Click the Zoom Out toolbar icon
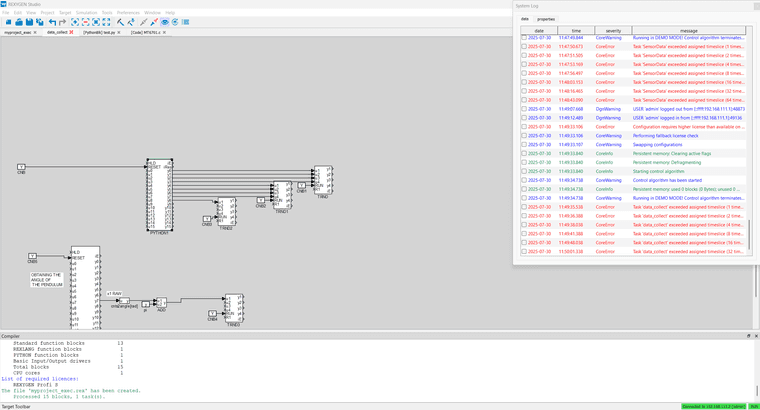760x410 pixels. click(x=86, y=22)
